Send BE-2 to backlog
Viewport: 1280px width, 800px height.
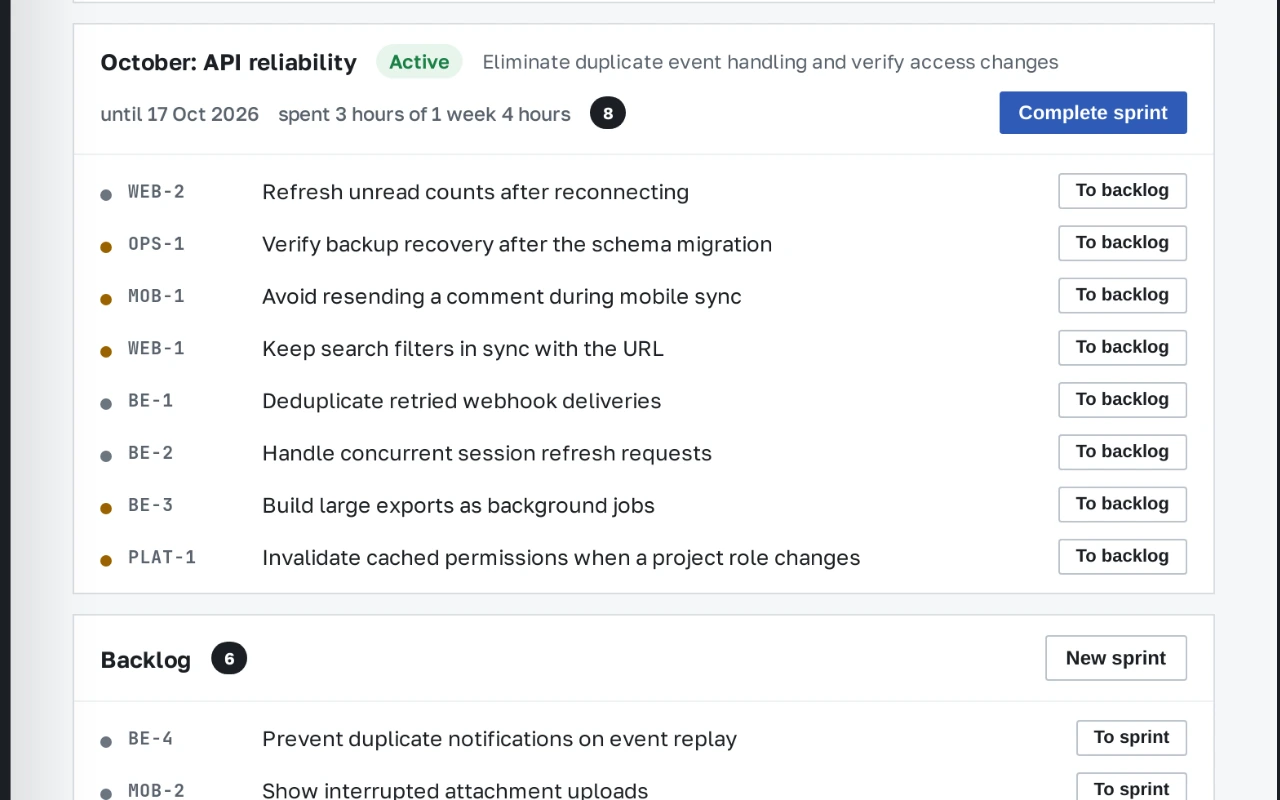[x=1122, y=451]
